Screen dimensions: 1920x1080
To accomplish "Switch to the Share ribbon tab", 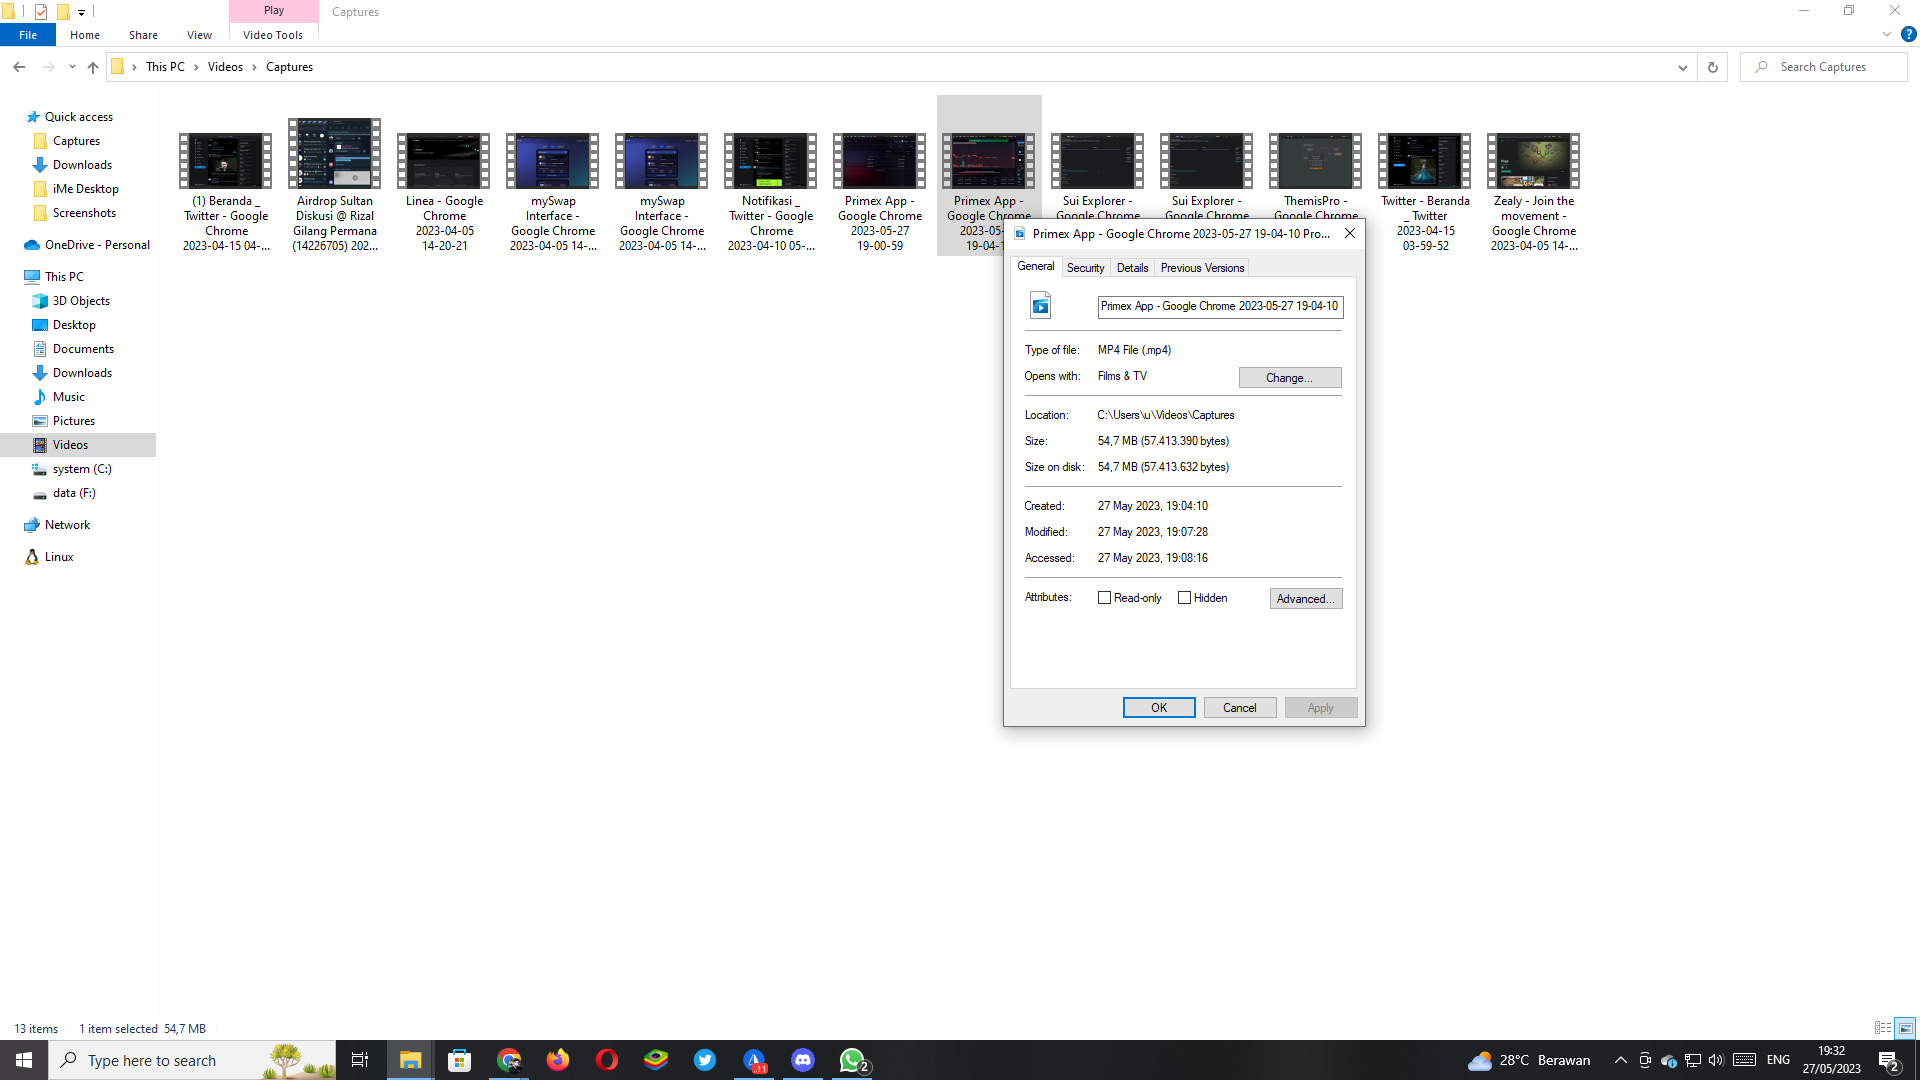I will [x=143, y=35].
